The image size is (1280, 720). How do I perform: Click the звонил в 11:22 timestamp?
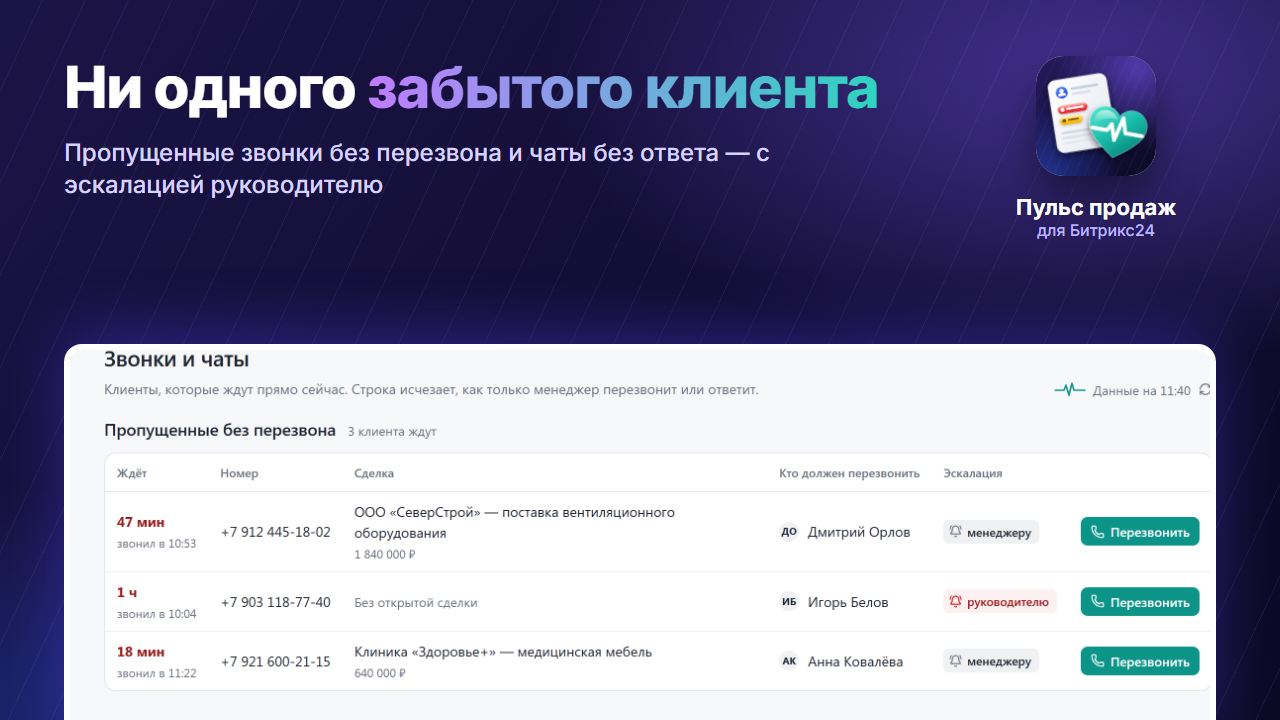(157, 673)
